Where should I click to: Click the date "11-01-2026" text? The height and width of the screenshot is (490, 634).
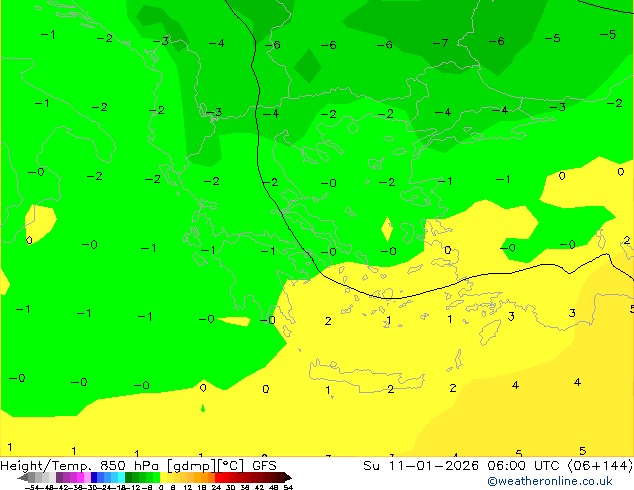[434, 466]
